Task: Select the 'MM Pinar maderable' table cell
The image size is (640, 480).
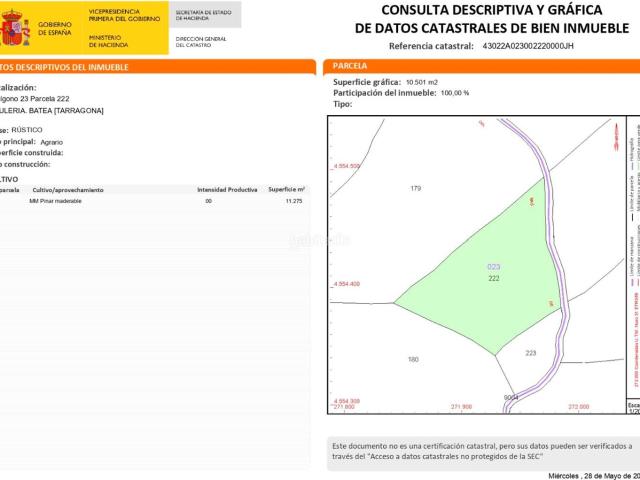Action: (55, 201)
